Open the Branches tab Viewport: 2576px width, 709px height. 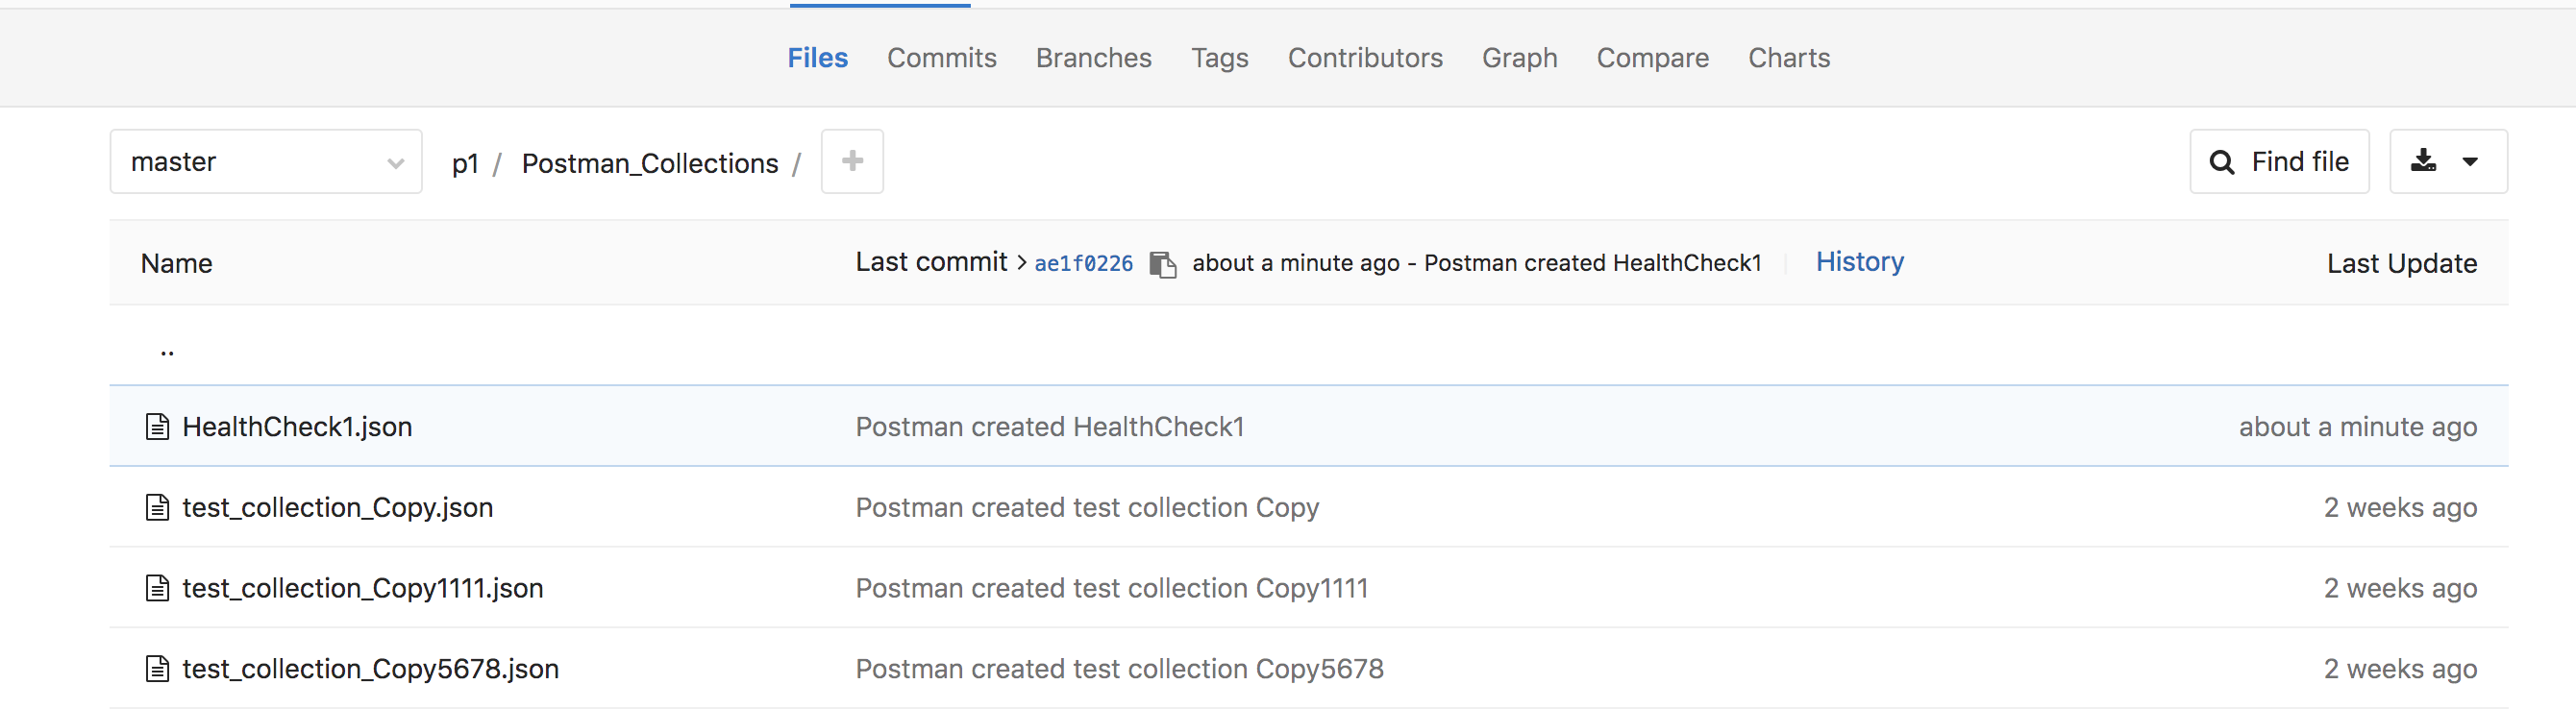click(x=1093, y=58)
